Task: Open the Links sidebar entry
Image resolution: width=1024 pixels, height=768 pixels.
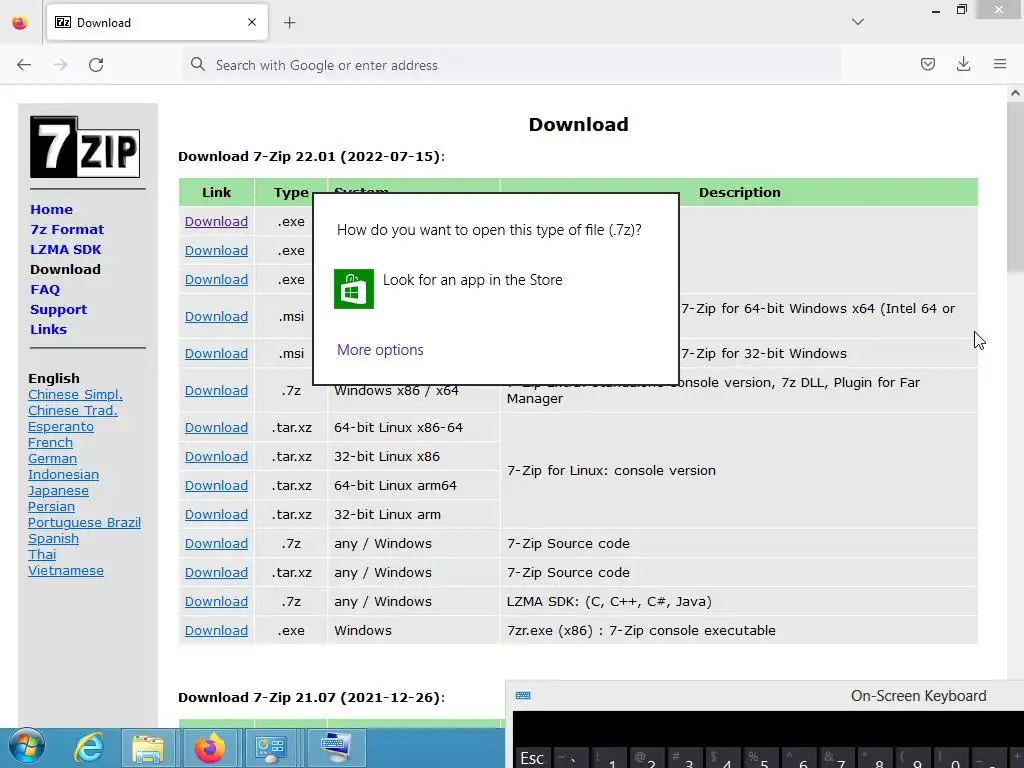Action: pyautogui.click(x=48, y=329)
